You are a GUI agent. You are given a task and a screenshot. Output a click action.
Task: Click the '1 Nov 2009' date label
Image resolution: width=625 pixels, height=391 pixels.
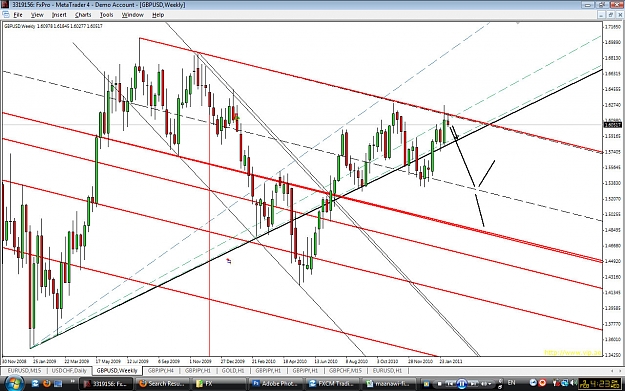point(200,361)
